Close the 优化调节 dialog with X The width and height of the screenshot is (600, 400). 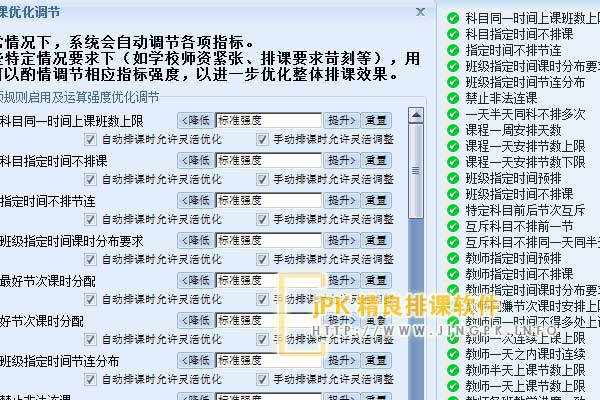(x=420, y=12)
